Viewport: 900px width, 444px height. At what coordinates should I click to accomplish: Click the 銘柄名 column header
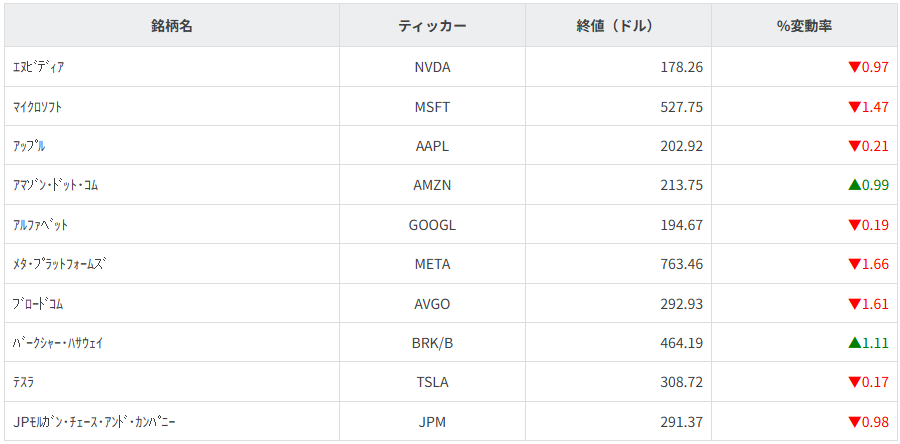[x=172, y=26]
